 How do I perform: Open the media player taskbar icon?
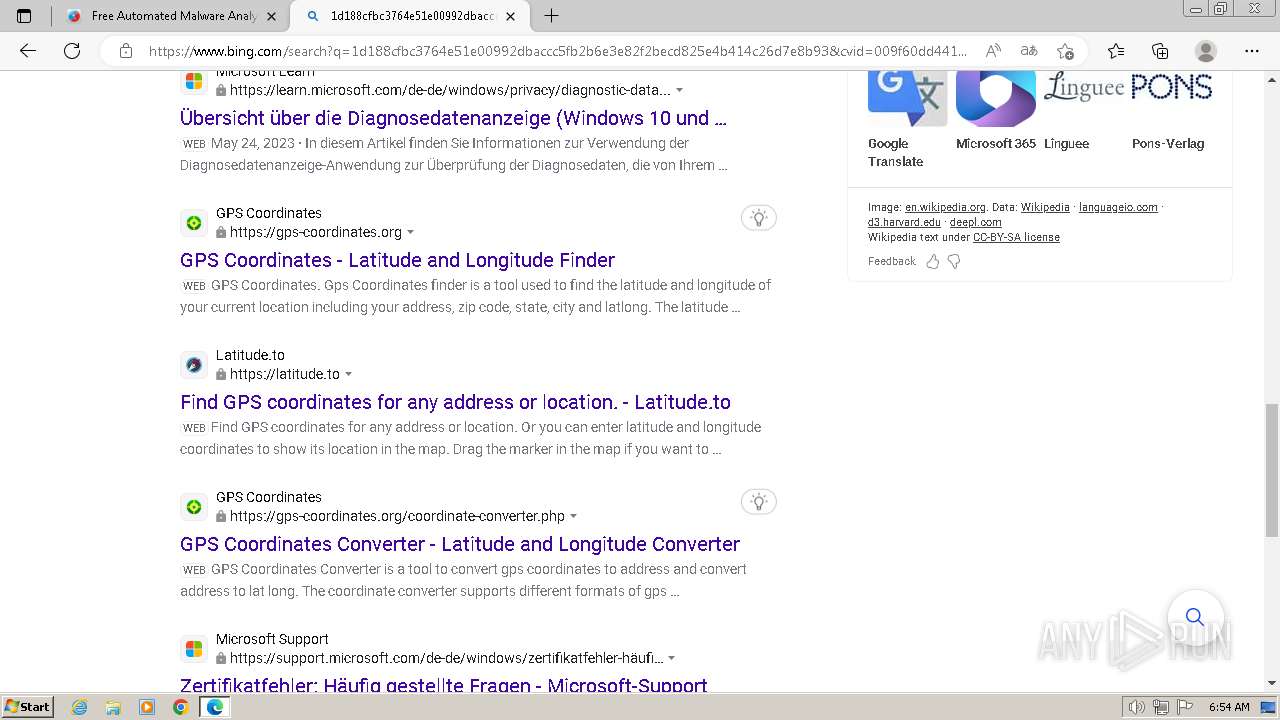147,707
